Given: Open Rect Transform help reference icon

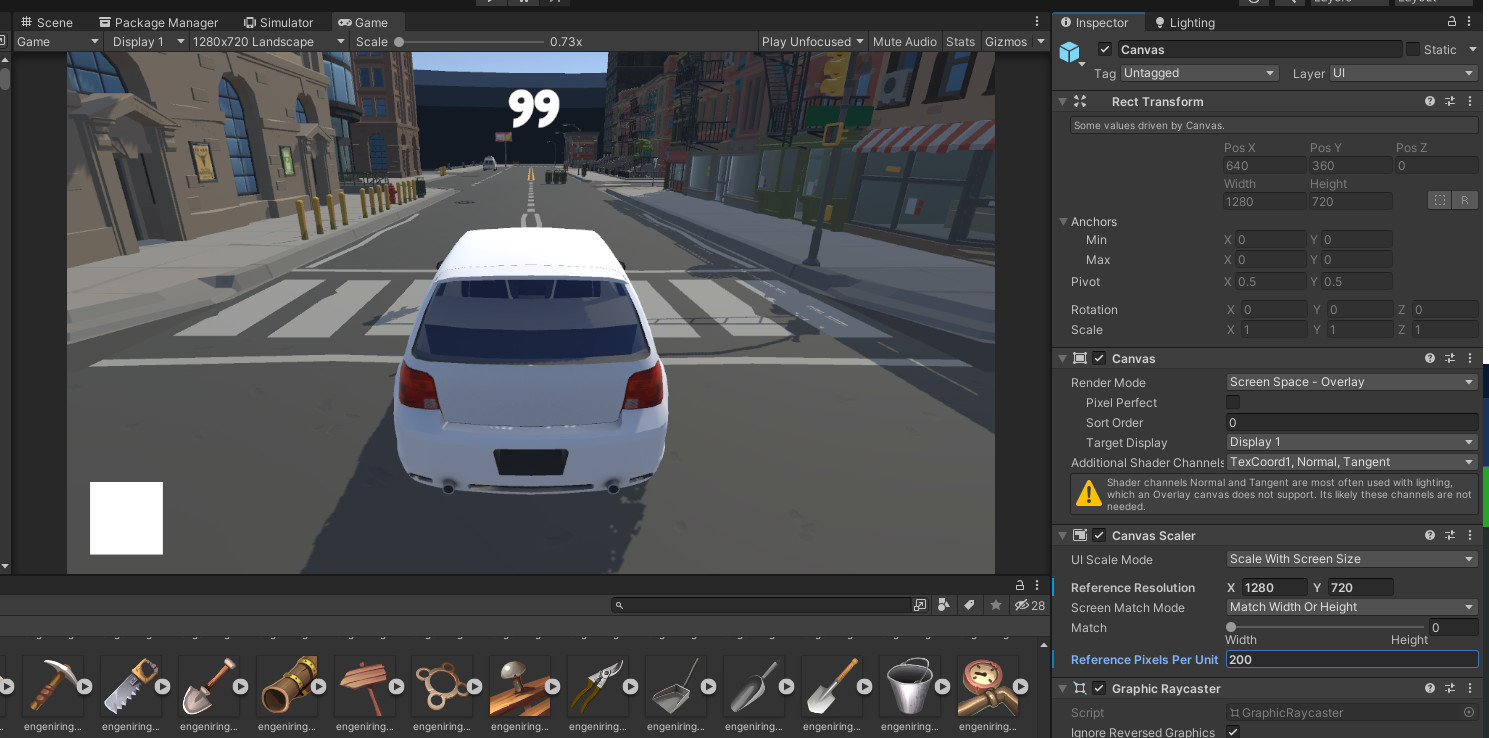Looking at the screenshot, I should coord(1430,101).
